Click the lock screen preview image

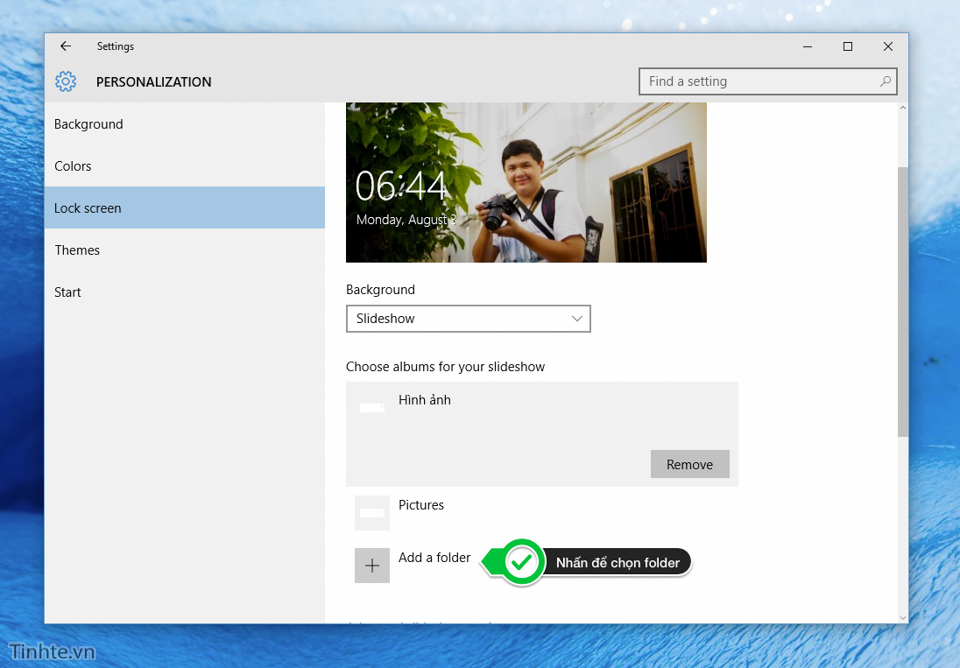pyautogui.click(x=526, y=182)
